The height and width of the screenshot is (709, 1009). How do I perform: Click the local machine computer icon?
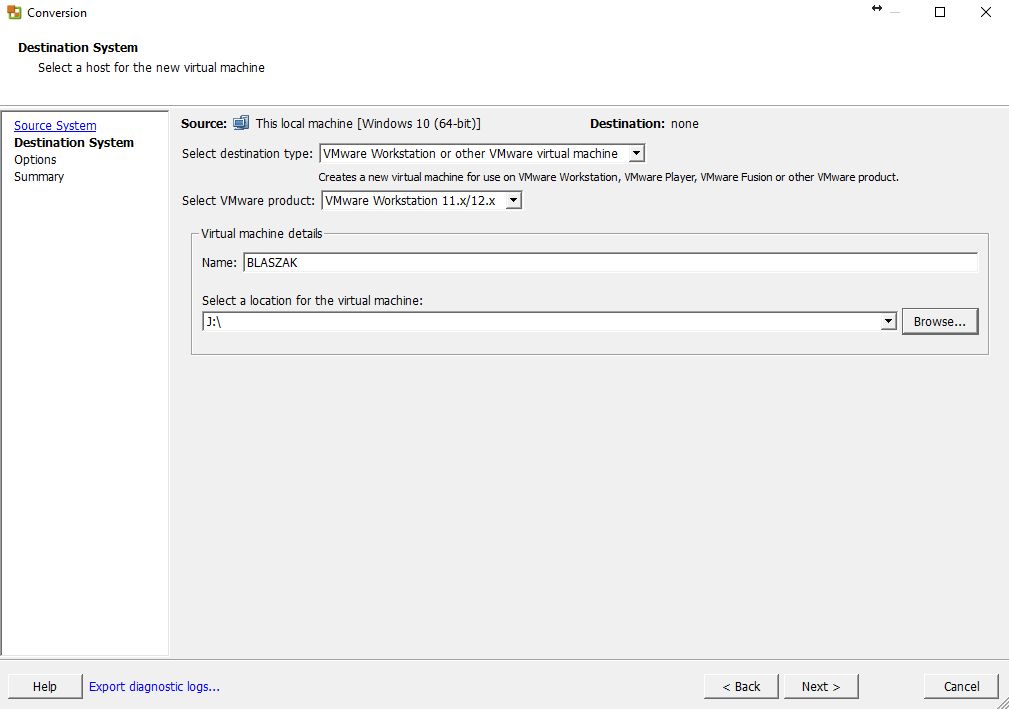(241, 123)
